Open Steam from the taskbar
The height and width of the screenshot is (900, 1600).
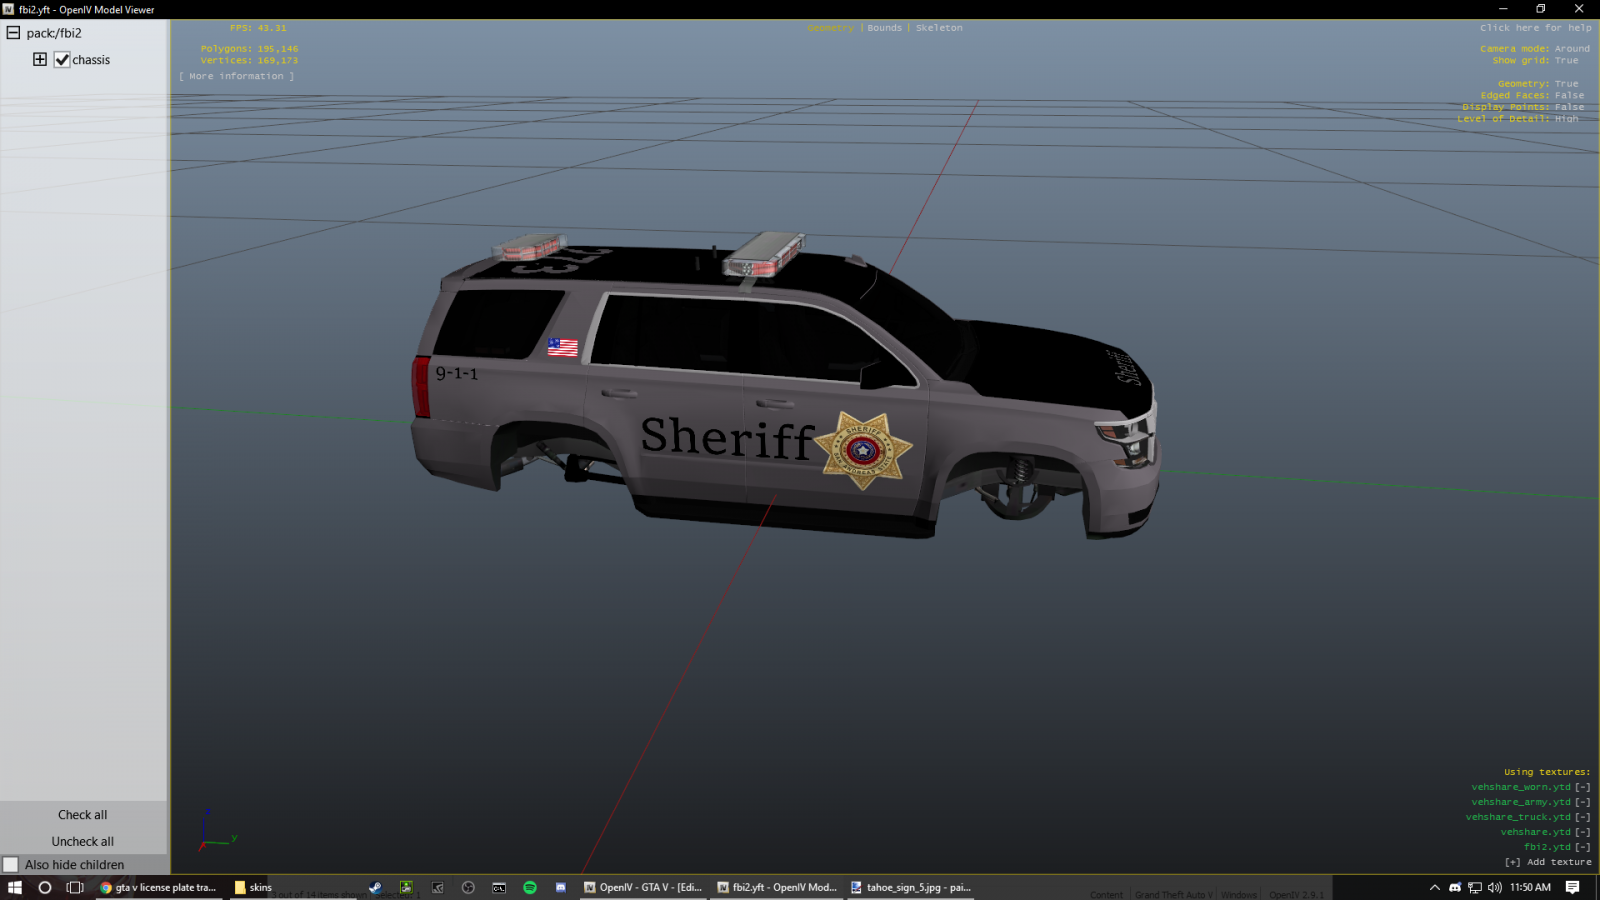(375, 887)
